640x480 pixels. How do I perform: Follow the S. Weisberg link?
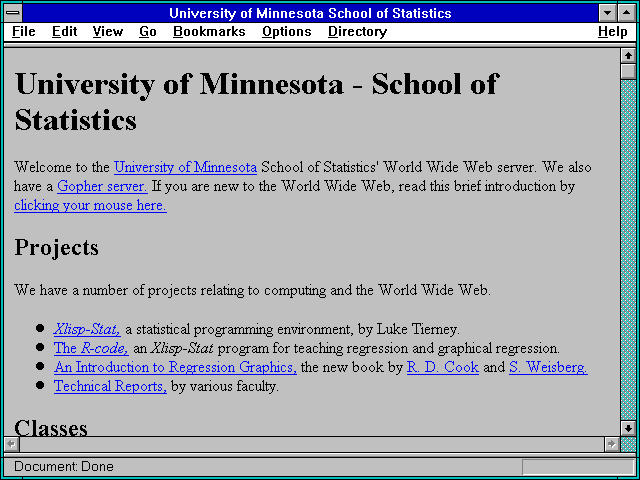[548, 367]
